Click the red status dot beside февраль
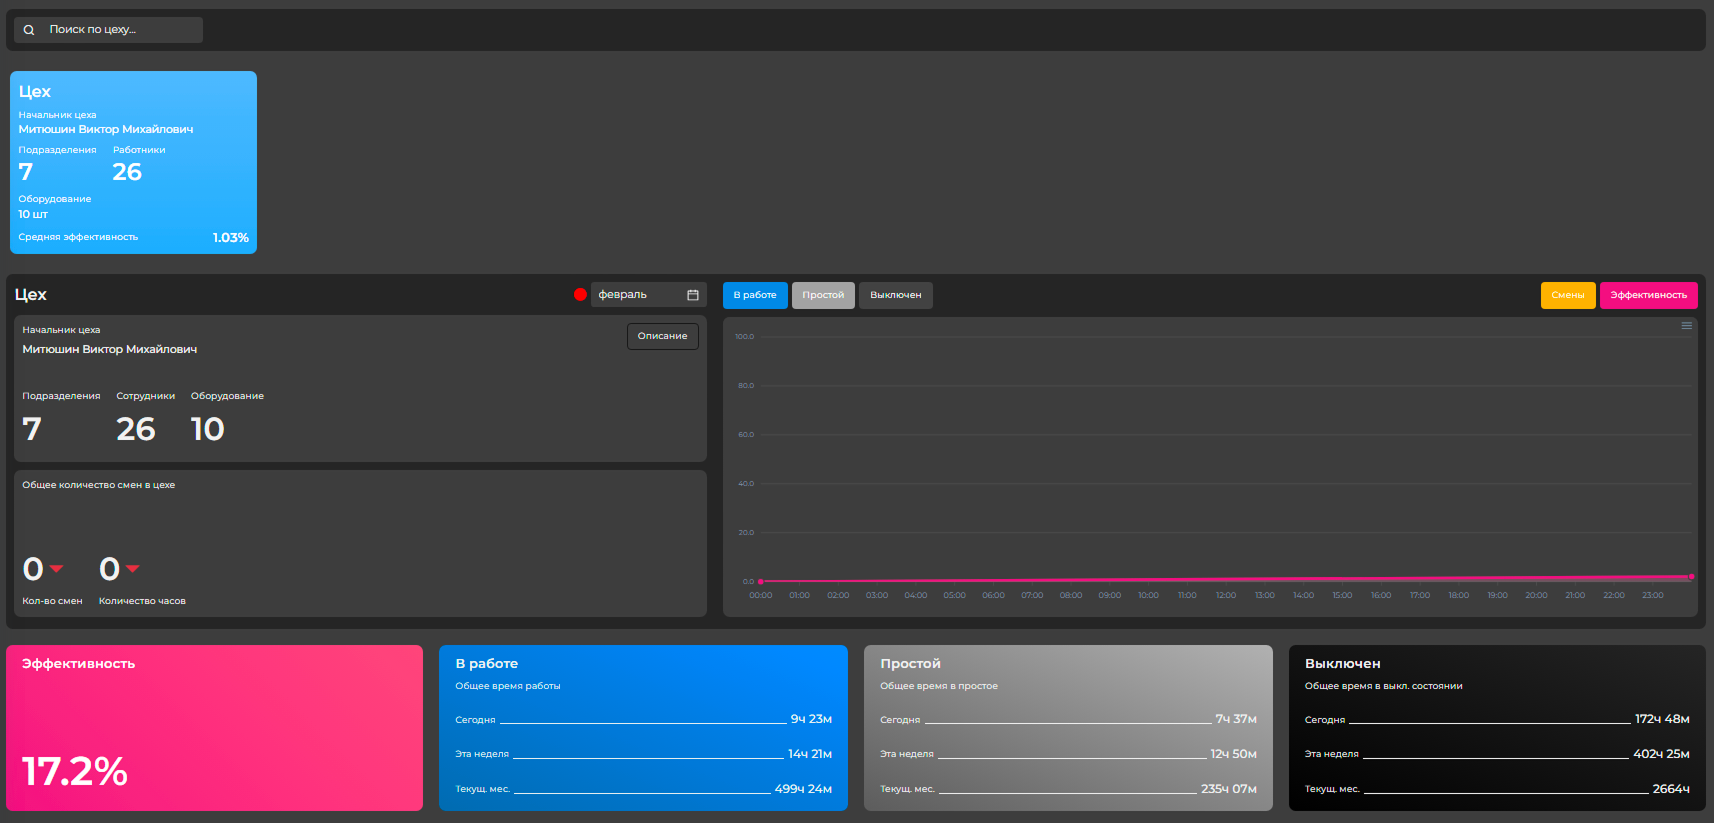The width and height of the screenshot is (1714, 823). (x=580, y=295)
